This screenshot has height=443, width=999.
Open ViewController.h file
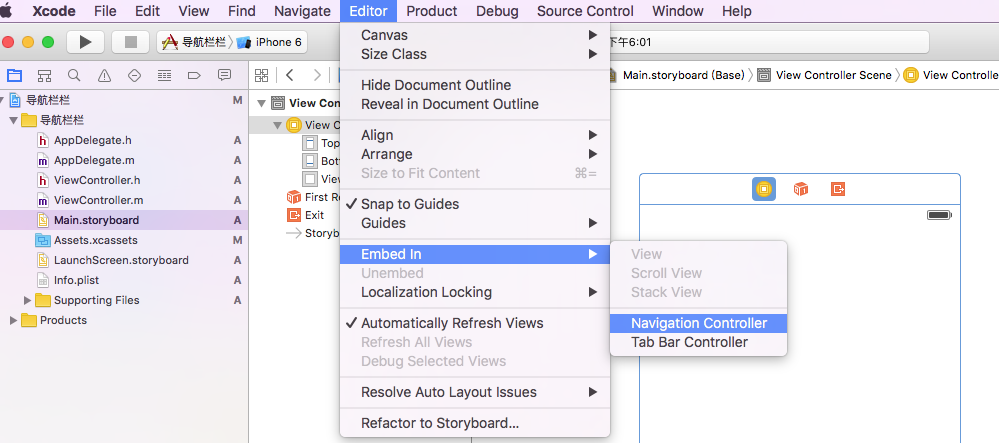tap(97, 180)
